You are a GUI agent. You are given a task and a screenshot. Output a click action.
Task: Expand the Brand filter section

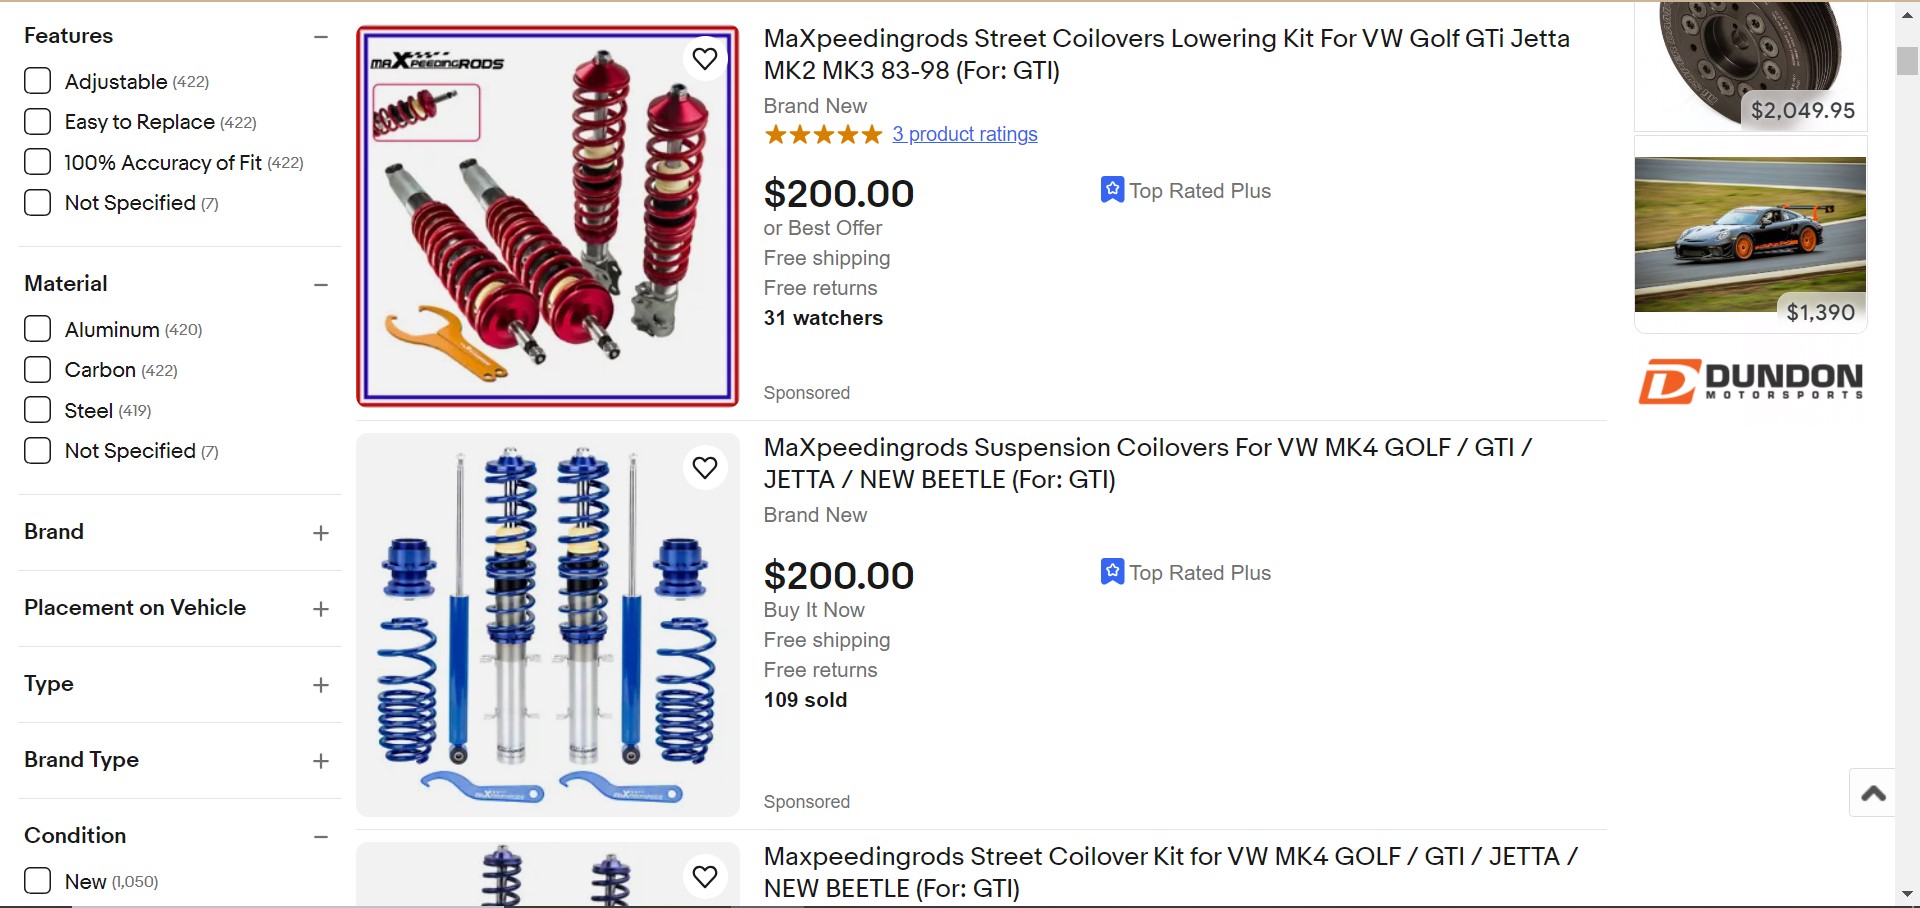[x=320, y=533]
